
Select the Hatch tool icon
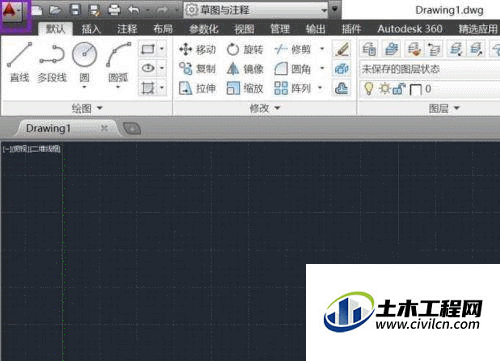coord(148,88)
